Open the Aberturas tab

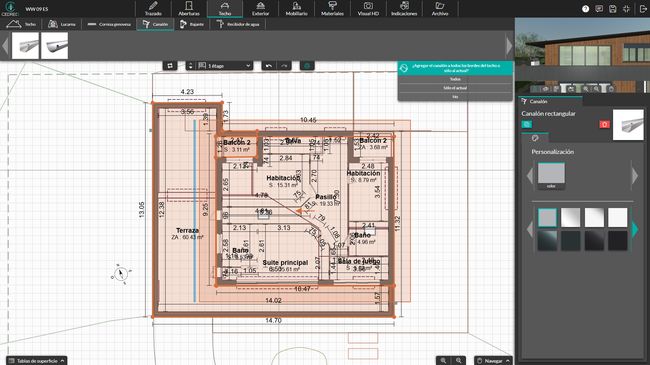(189, 9)
